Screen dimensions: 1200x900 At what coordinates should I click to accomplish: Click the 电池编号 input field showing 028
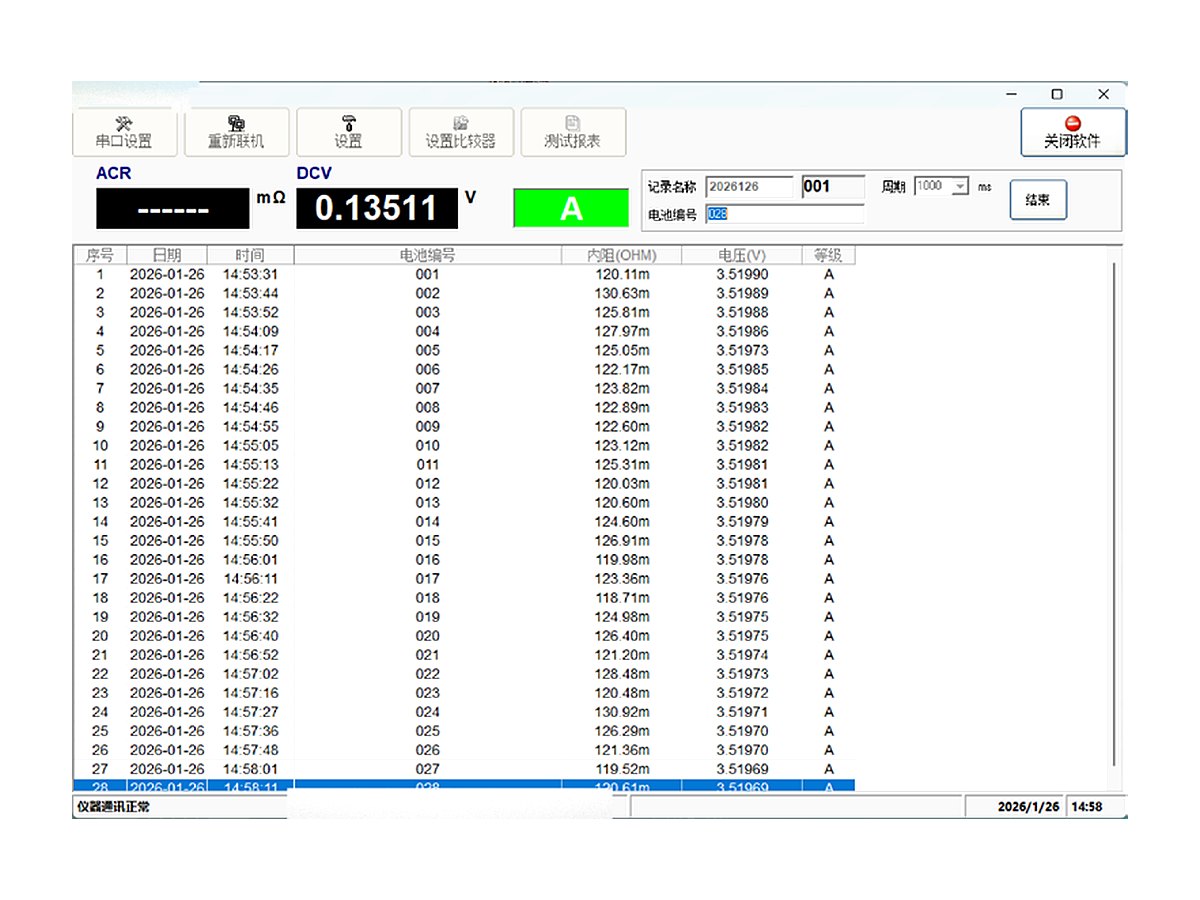point(785,214)
